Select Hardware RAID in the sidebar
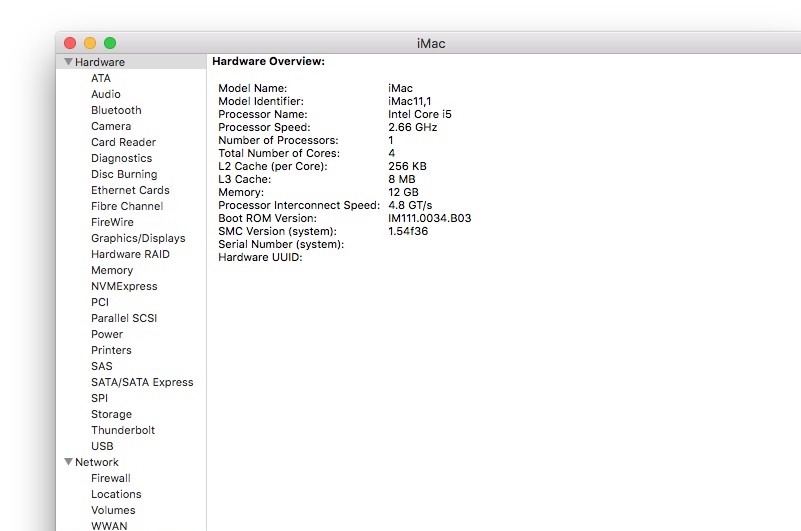801x531 pixels. click(x=130, y=254)
